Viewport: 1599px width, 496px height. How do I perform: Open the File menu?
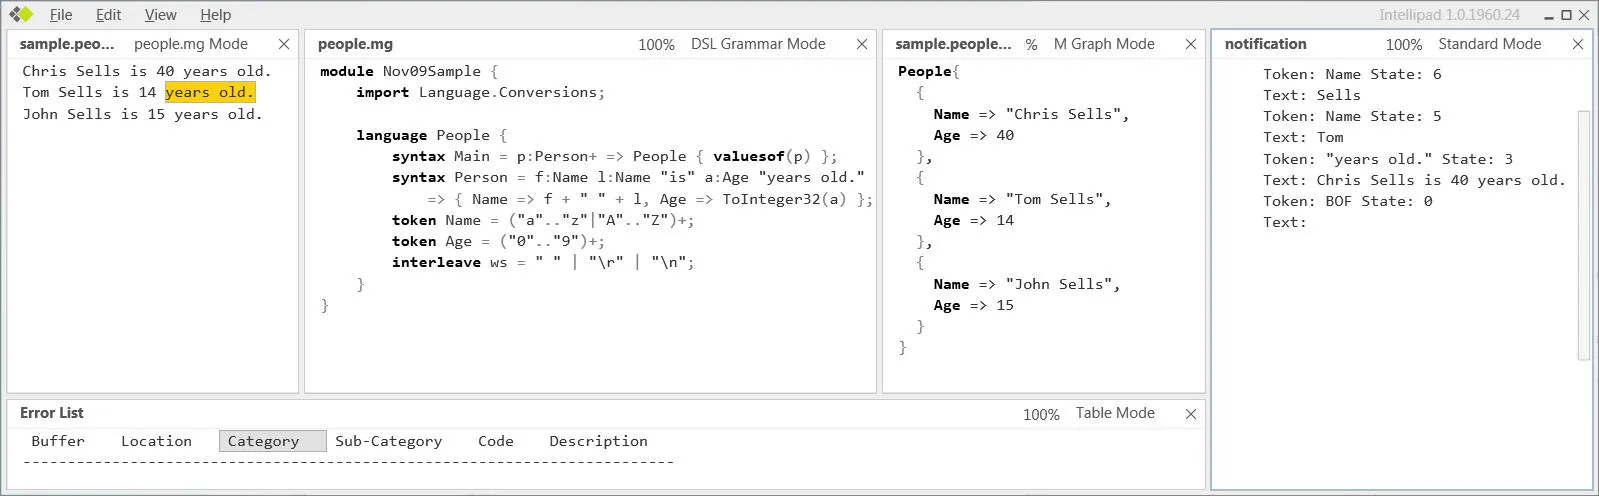[x=61, y=15]
